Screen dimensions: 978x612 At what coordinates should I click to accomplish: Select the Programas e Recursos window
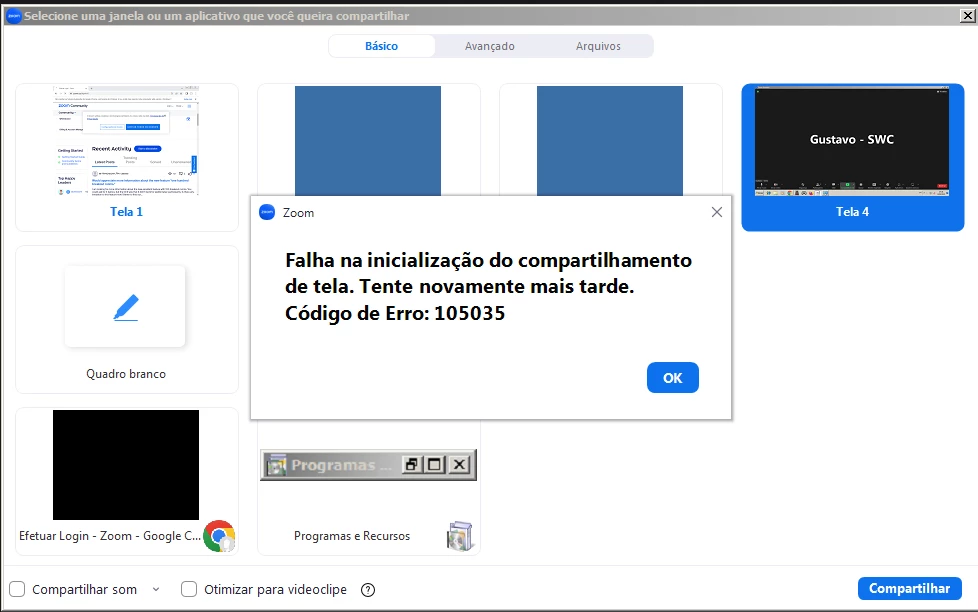point(369,487)
